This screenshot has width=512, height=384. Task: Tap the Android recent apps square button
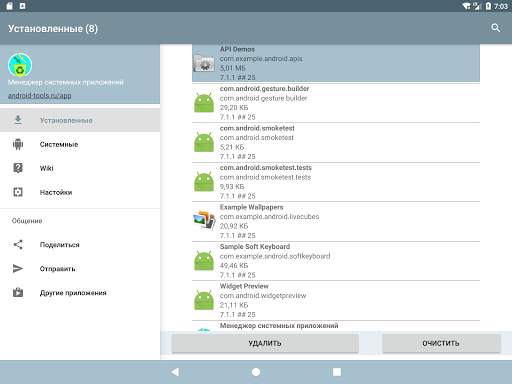point(337,372)
